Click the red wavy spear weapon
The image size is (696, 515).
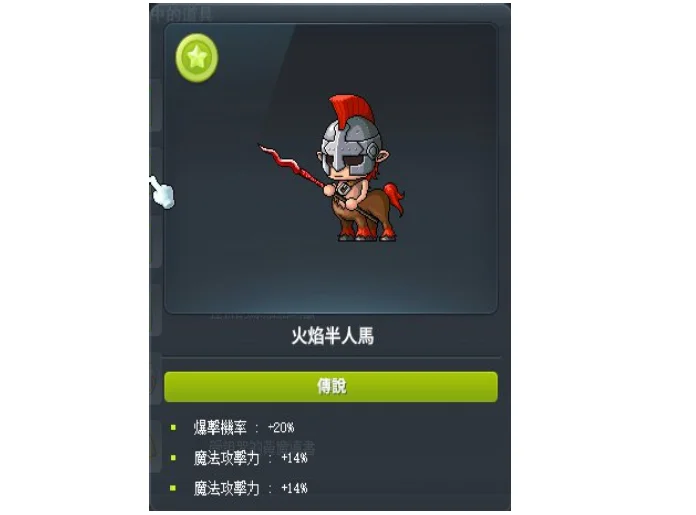coord(293,169)
